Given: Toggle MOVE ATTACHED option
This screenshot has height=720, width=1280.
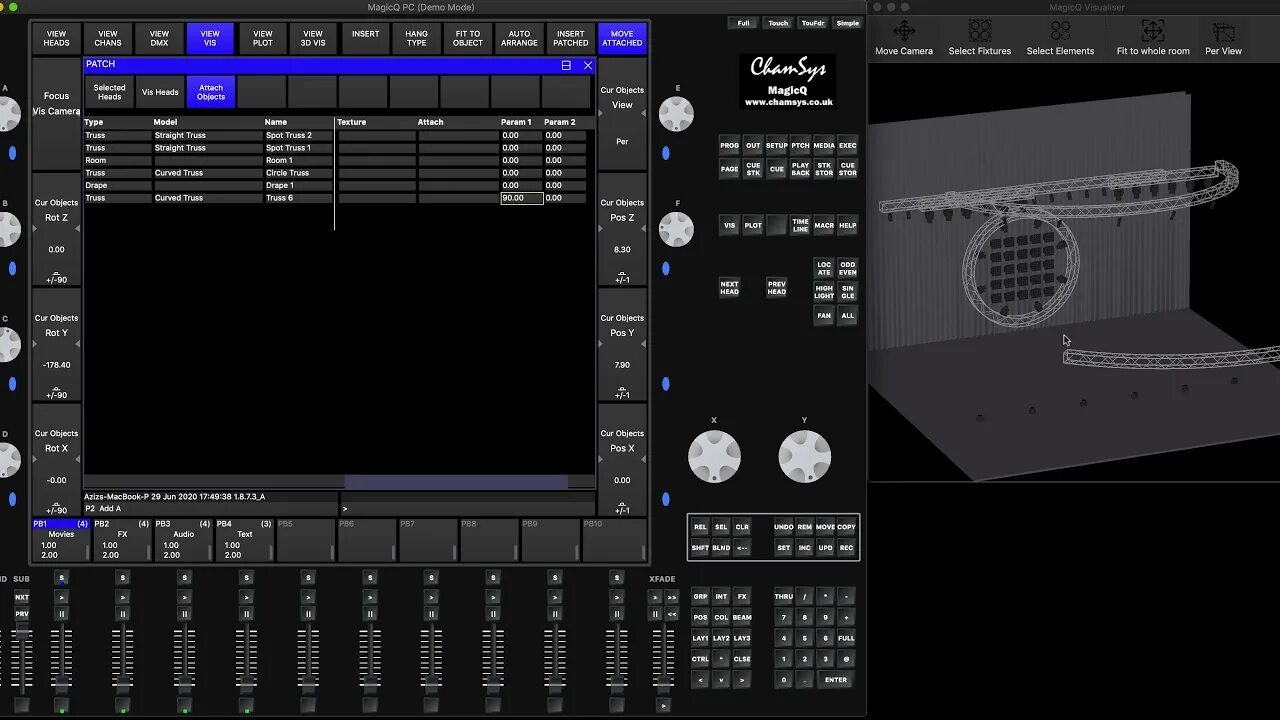Looking at the screenshot, I should [622, 39].
